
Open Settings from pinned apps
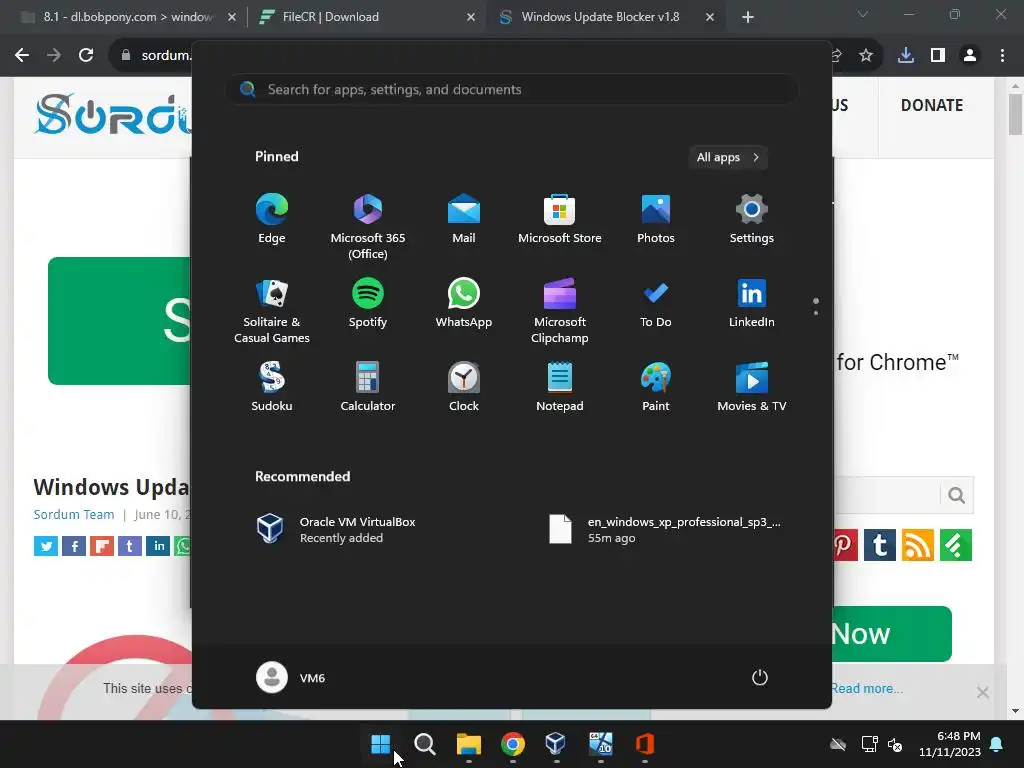tap(752, 219)
